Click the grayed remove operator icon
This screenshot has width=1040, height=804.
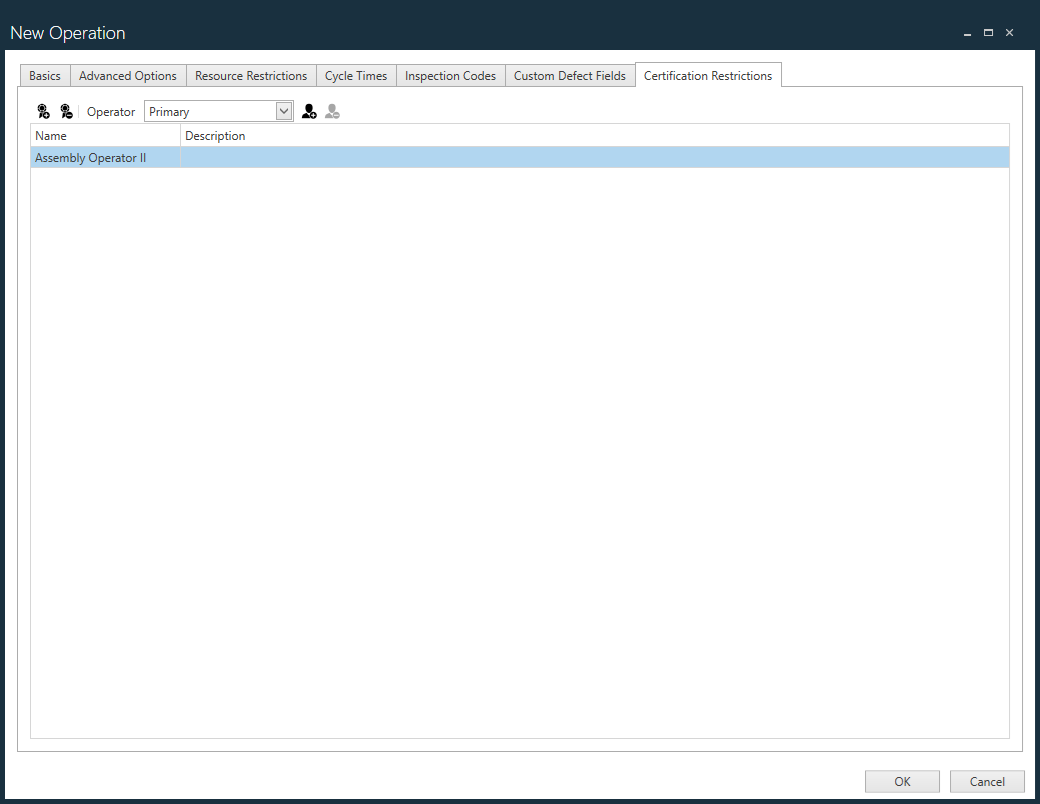point(332,111)
